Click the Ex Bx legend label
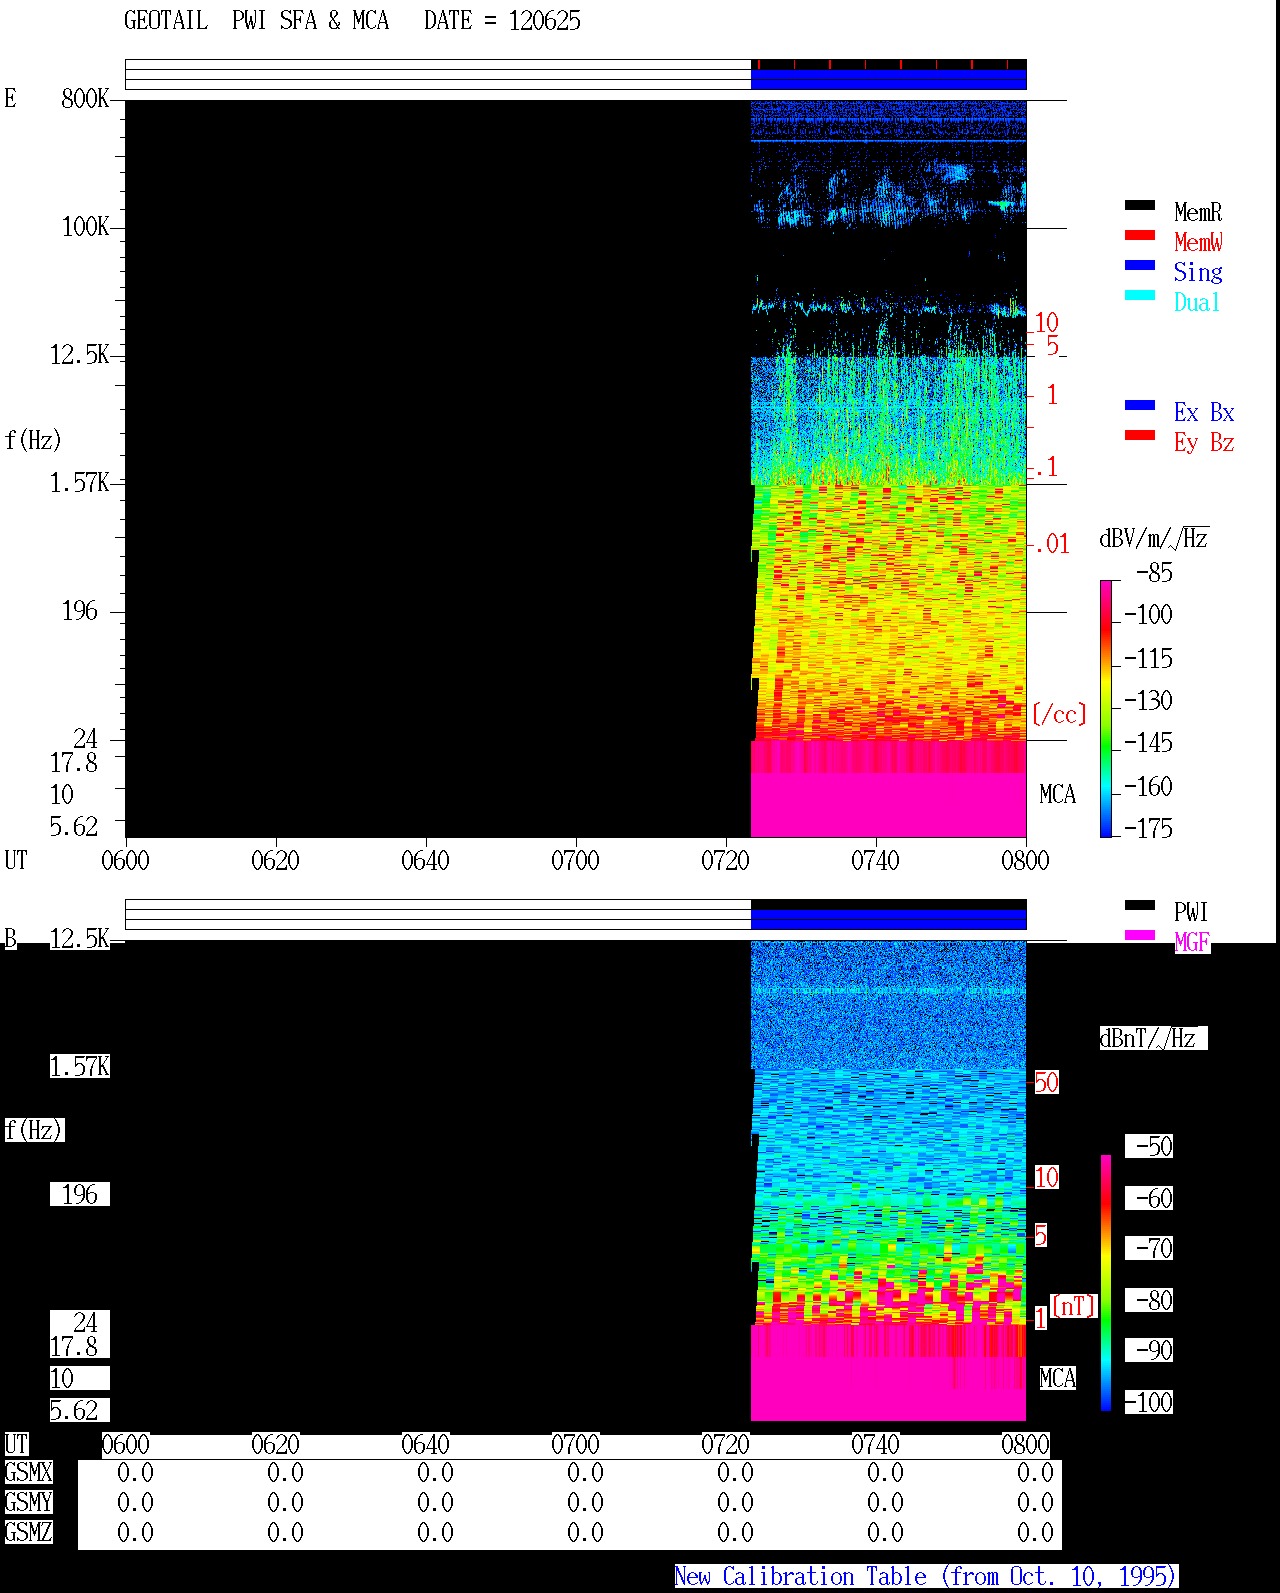The height and width of the screenshot is (1593, 1280). pyautogui.click(x=1204, y=412)
